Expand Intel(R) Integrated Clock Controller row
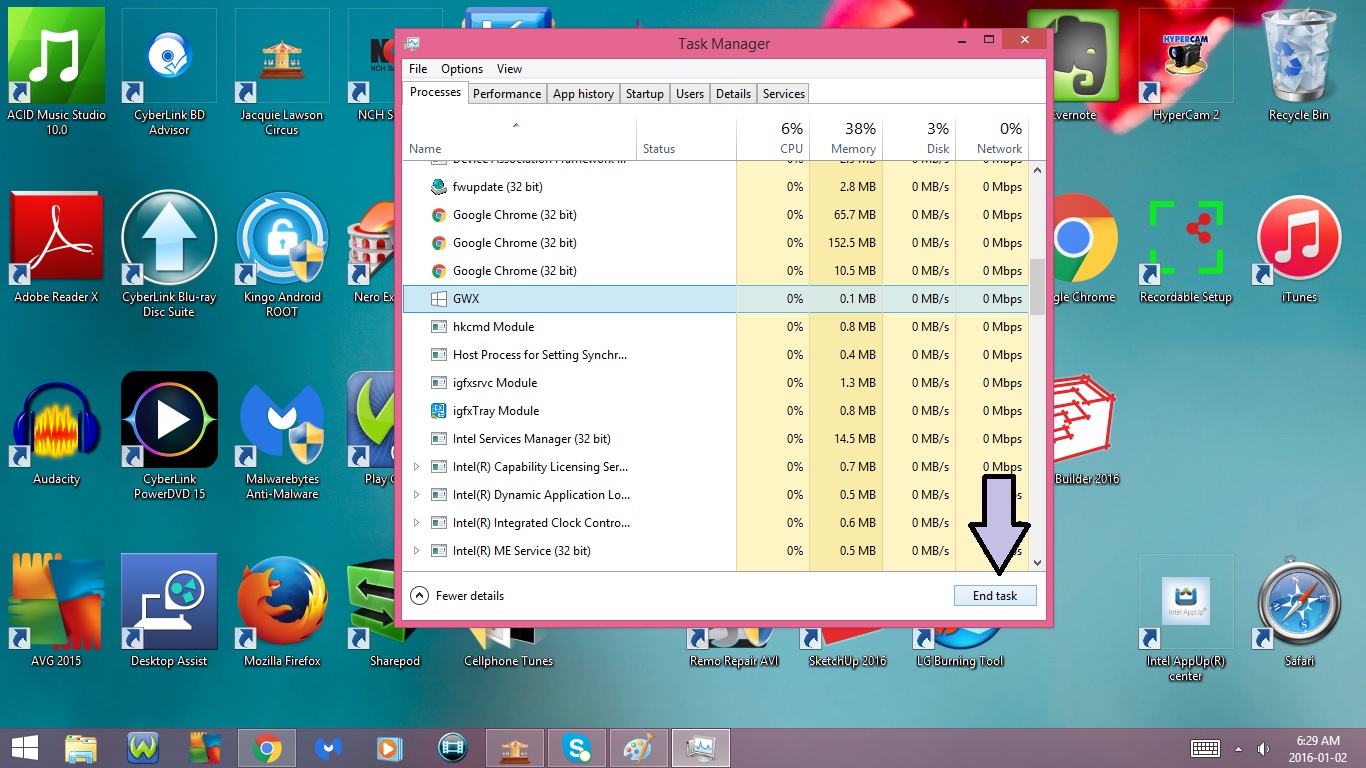The image size is (1366, 768). coord(417,523)
